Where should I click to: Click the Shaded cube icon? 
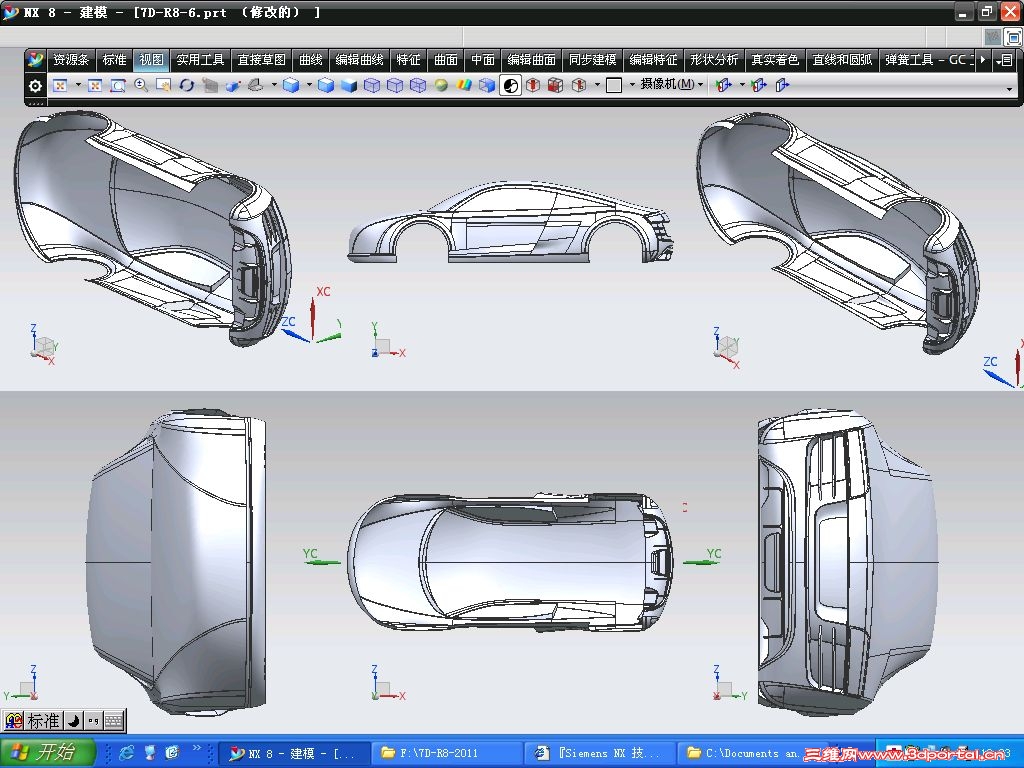[x=326, y=86]
